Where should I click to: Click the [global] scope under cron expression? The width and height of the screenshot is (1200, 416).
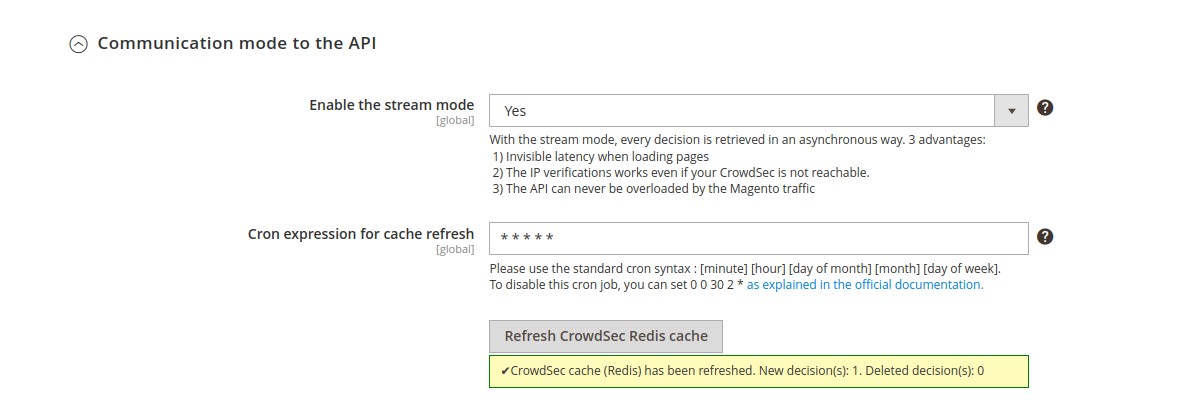pos(455,249)
